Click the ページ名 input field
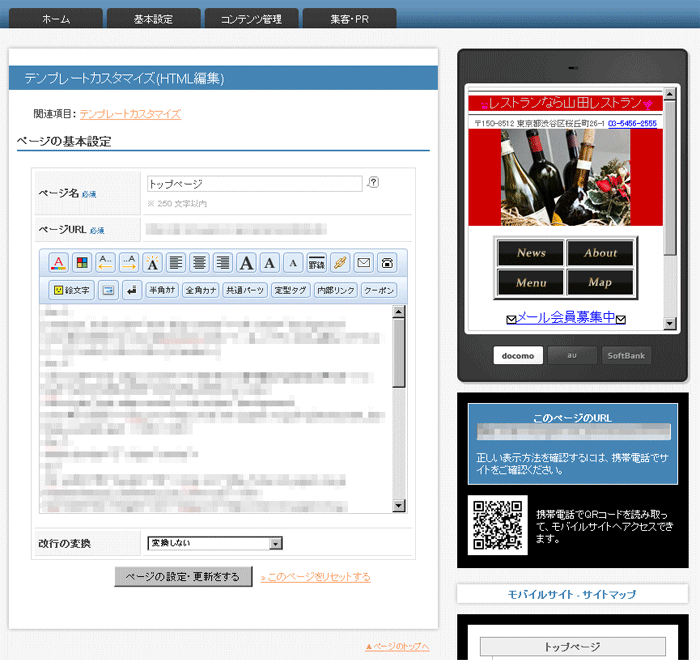The image size is (700, 660). tap(254, 184)
